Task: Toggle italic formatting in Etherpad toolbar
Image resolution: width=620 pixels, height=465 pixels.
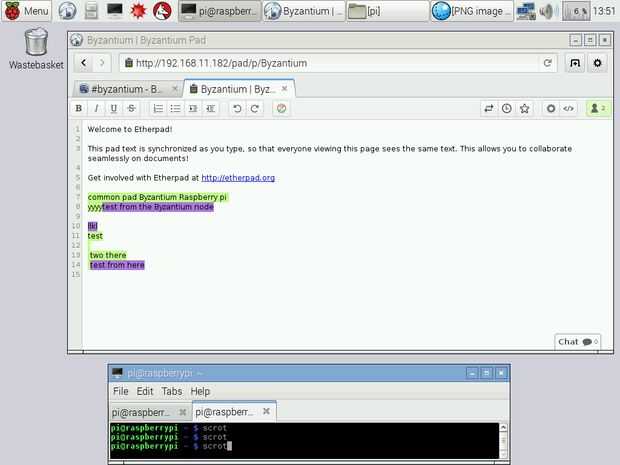Action: pos(96,108)
